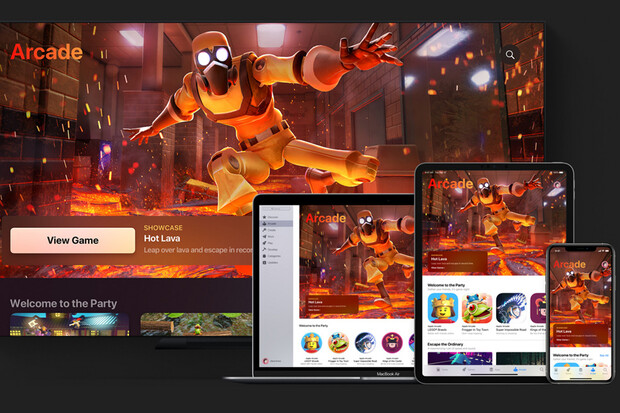This screenshot has height=413, width=620.
Task: Click the Hot Lava showcase card on the iPhone
Action: tap(579, 335)
